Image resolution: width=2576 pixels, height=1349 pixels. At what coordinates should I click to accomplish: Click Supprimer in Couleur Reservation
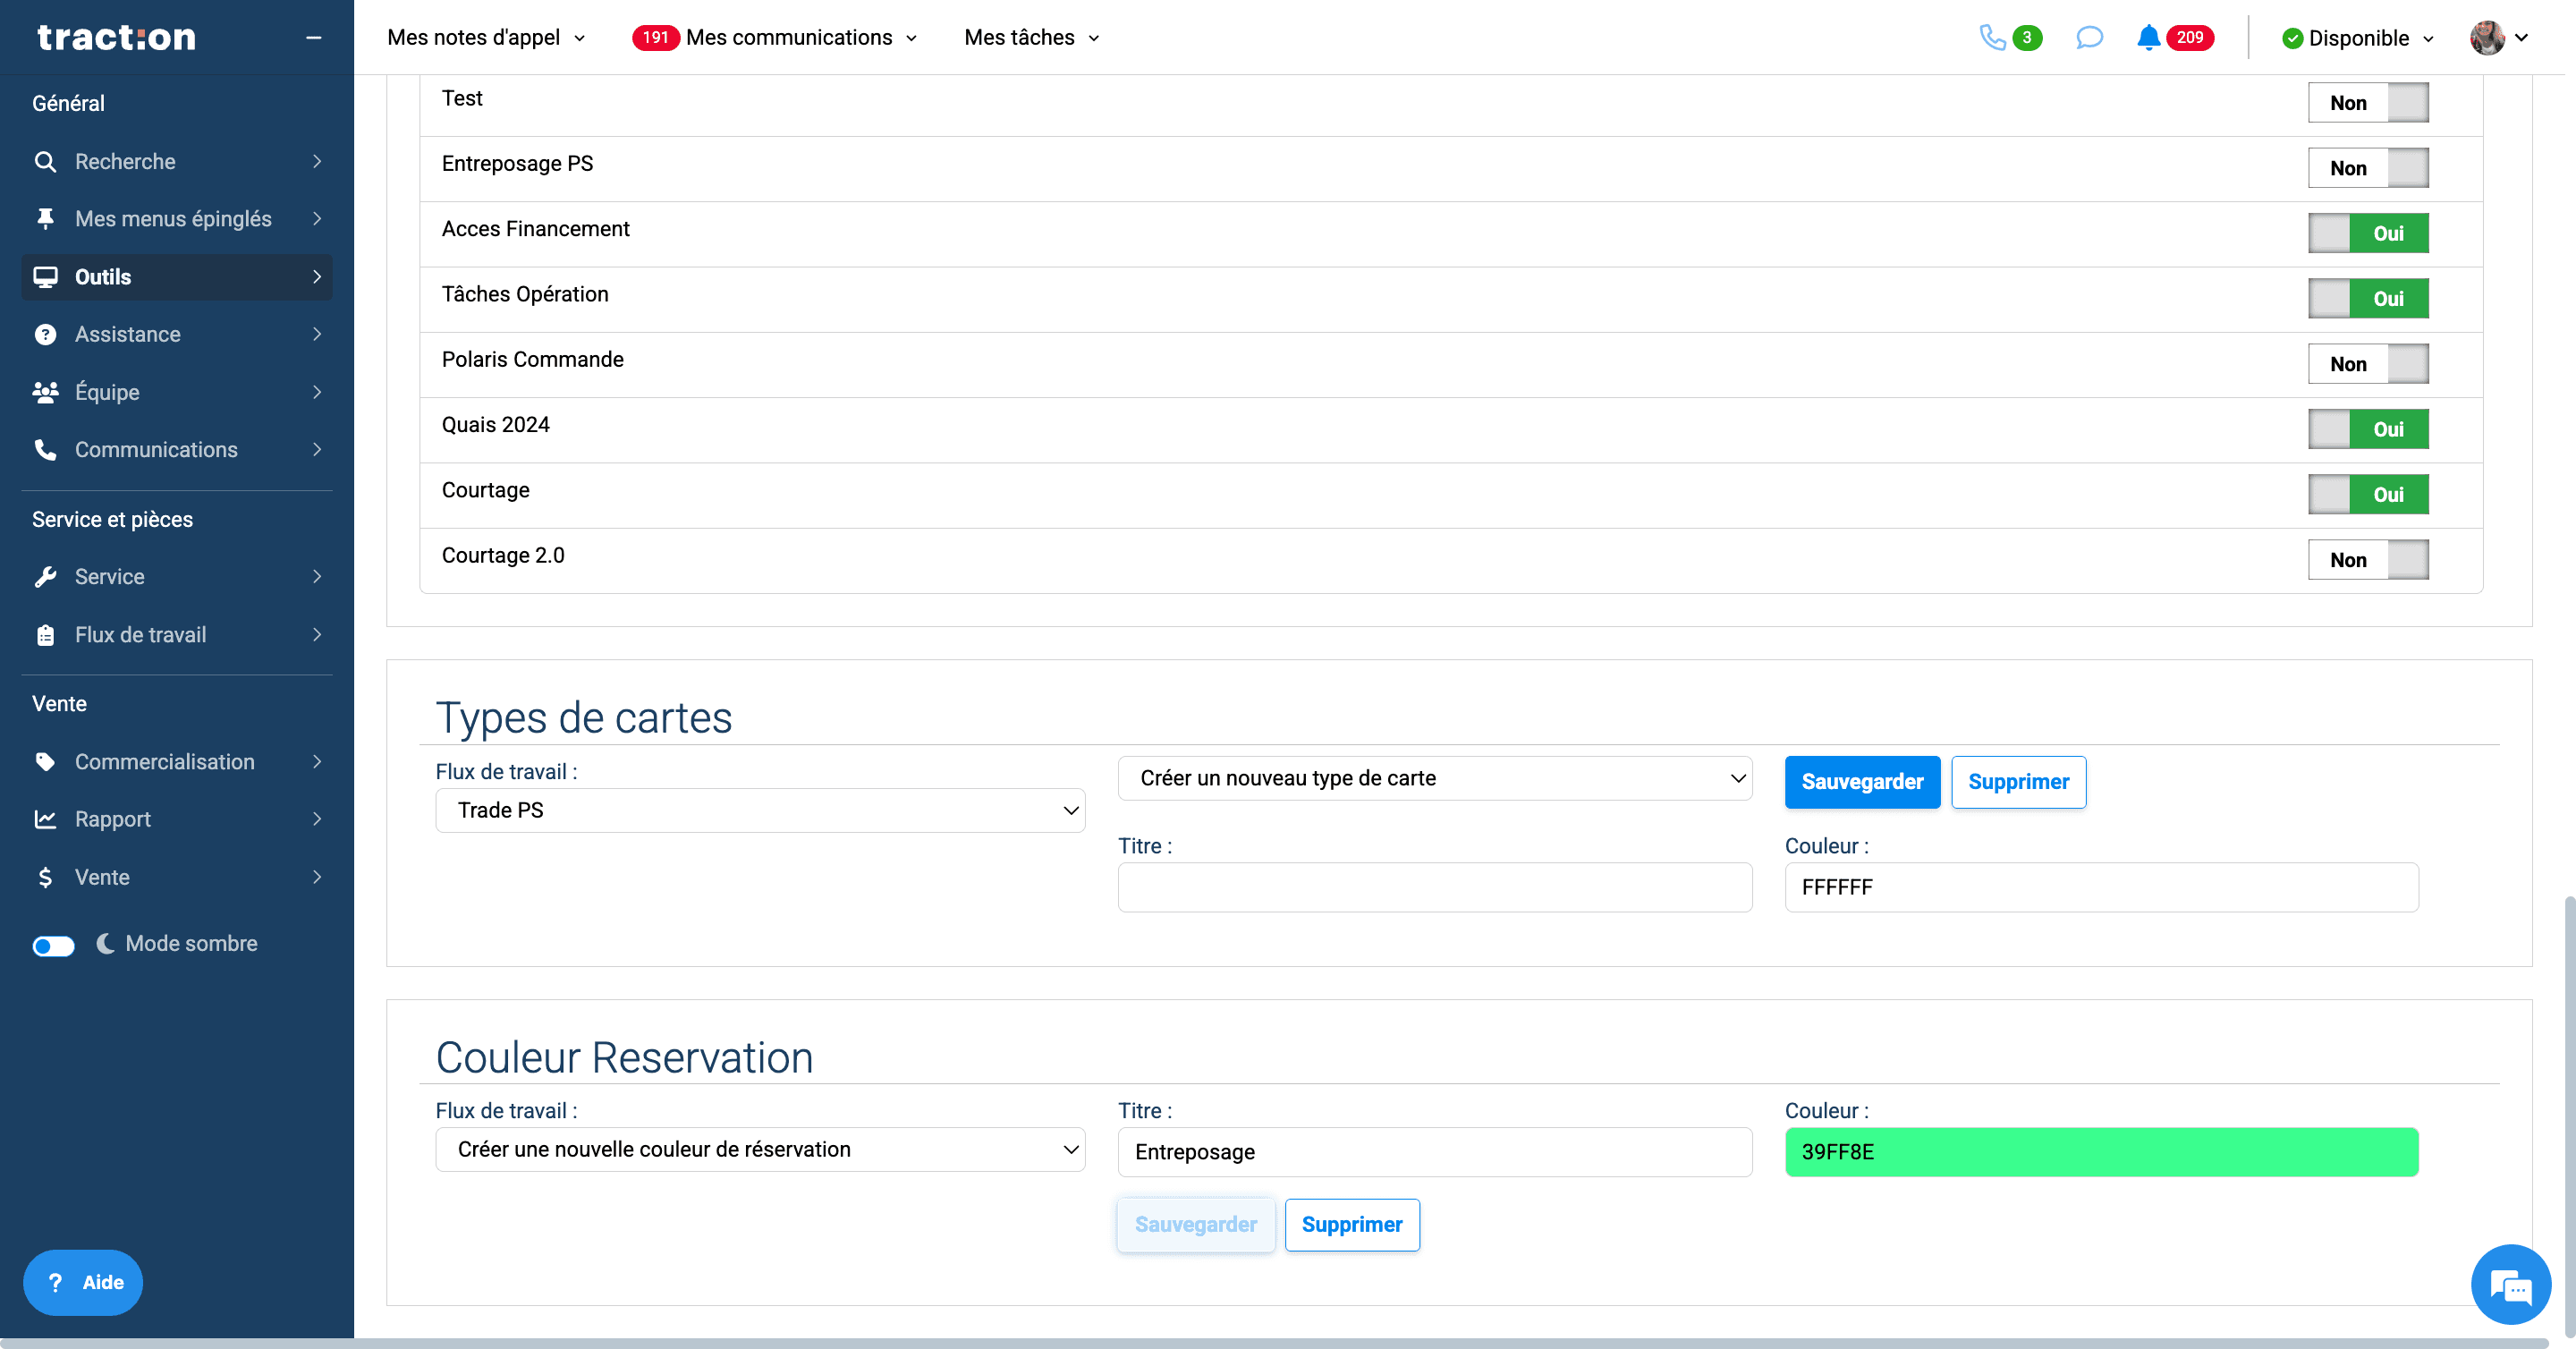coord(1351,1225)
